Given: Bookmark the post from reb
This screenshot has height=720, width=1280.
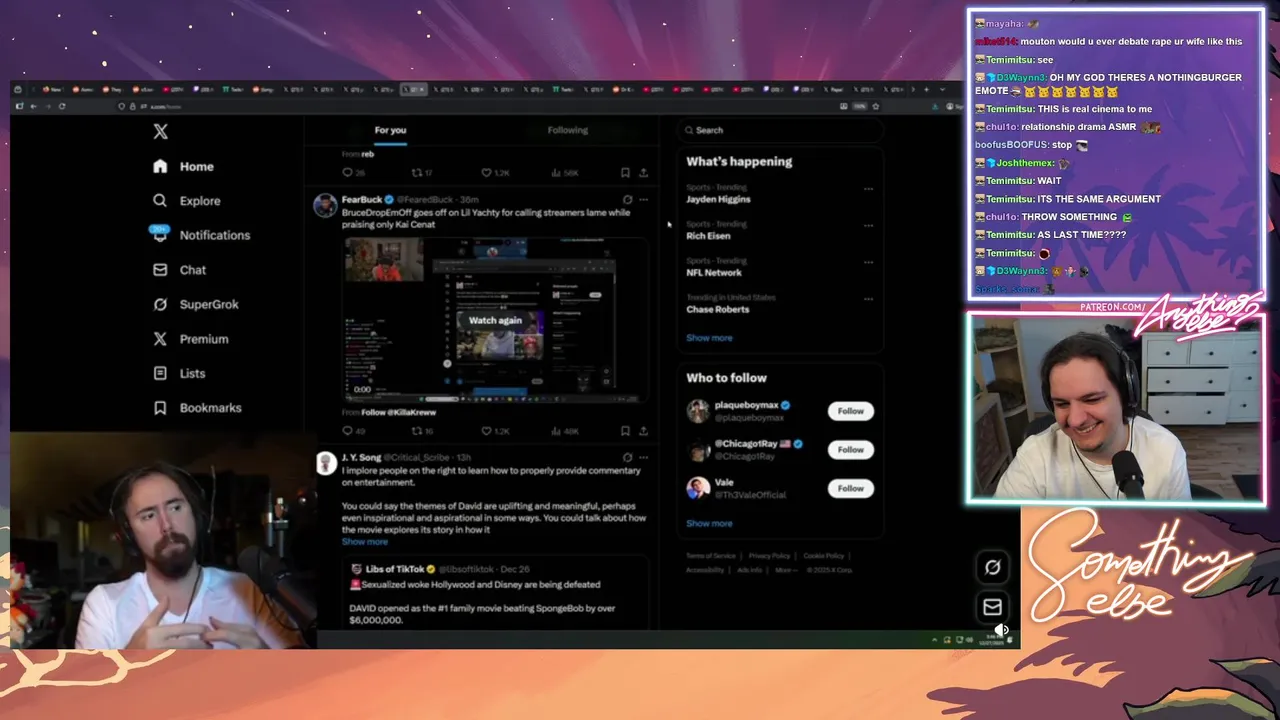Looking at the screenshot, I should tap(625, 172).
